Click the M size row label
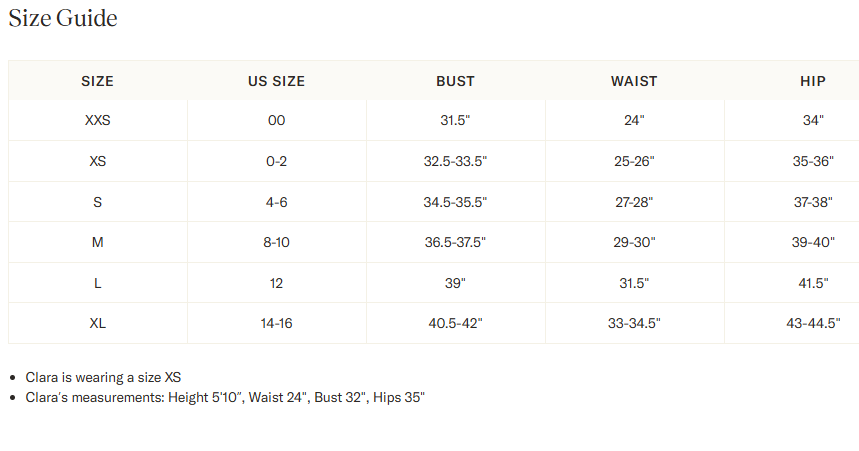 click(x=98, y=243)
